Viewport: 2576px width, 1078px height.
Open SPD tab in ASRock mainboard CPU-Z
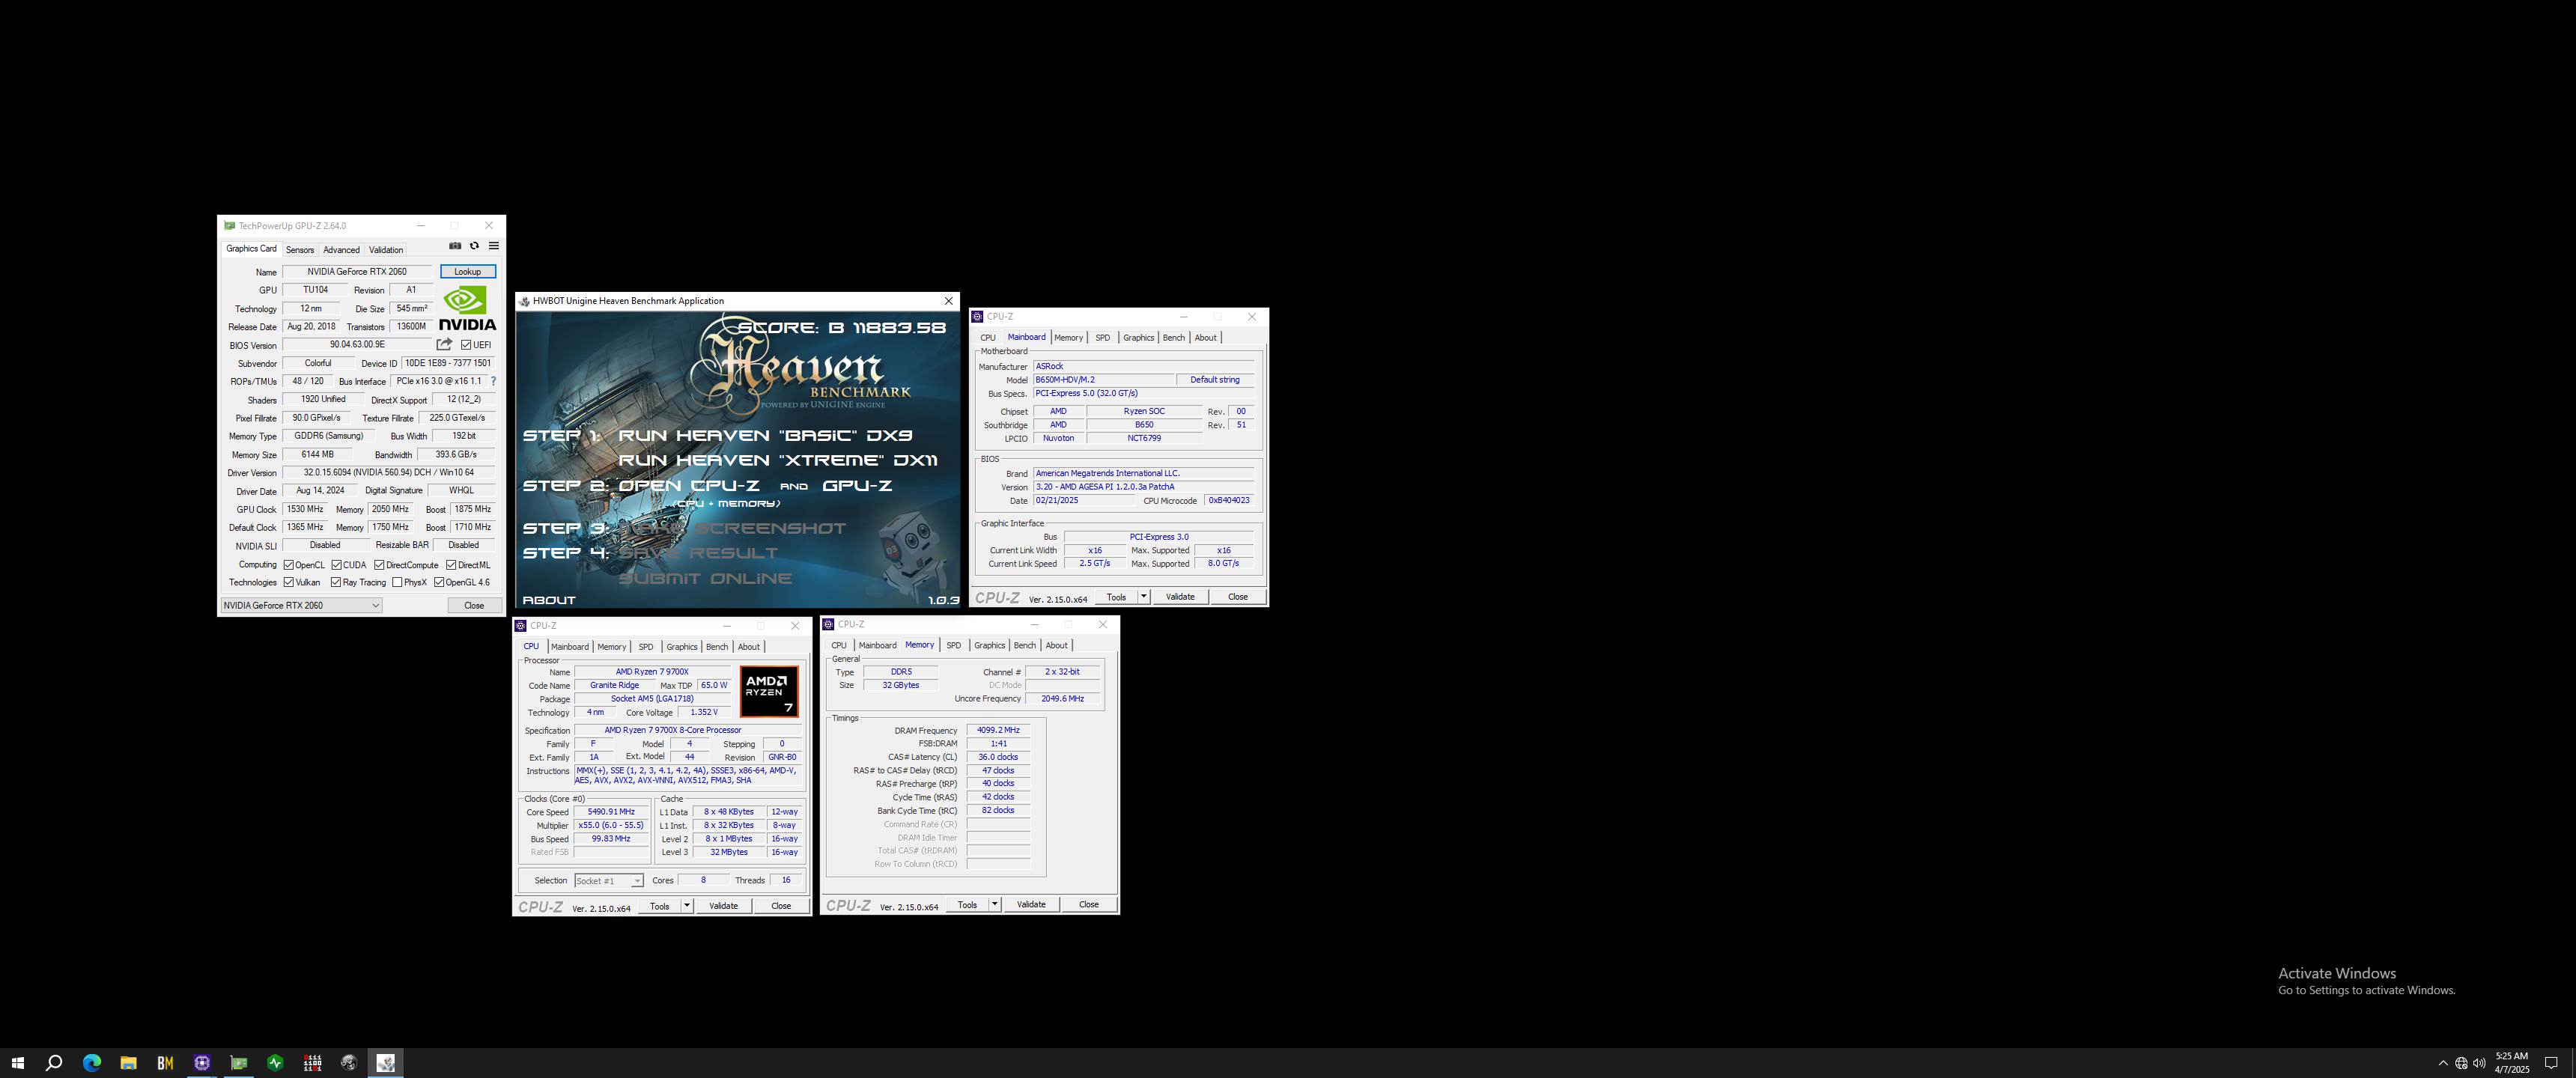click(1102, 338)
